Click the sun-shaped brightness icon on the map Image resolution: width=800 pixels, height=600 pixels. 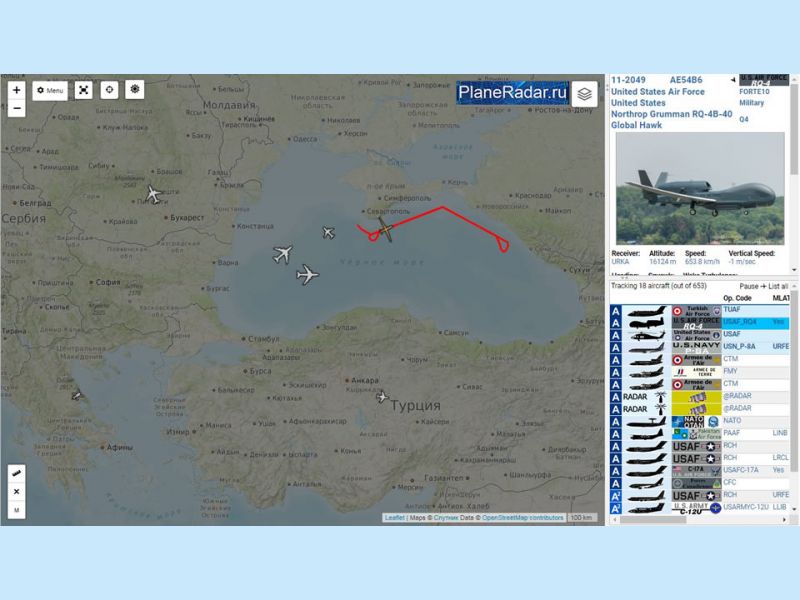pyautogui.click(x=135, y=89)
